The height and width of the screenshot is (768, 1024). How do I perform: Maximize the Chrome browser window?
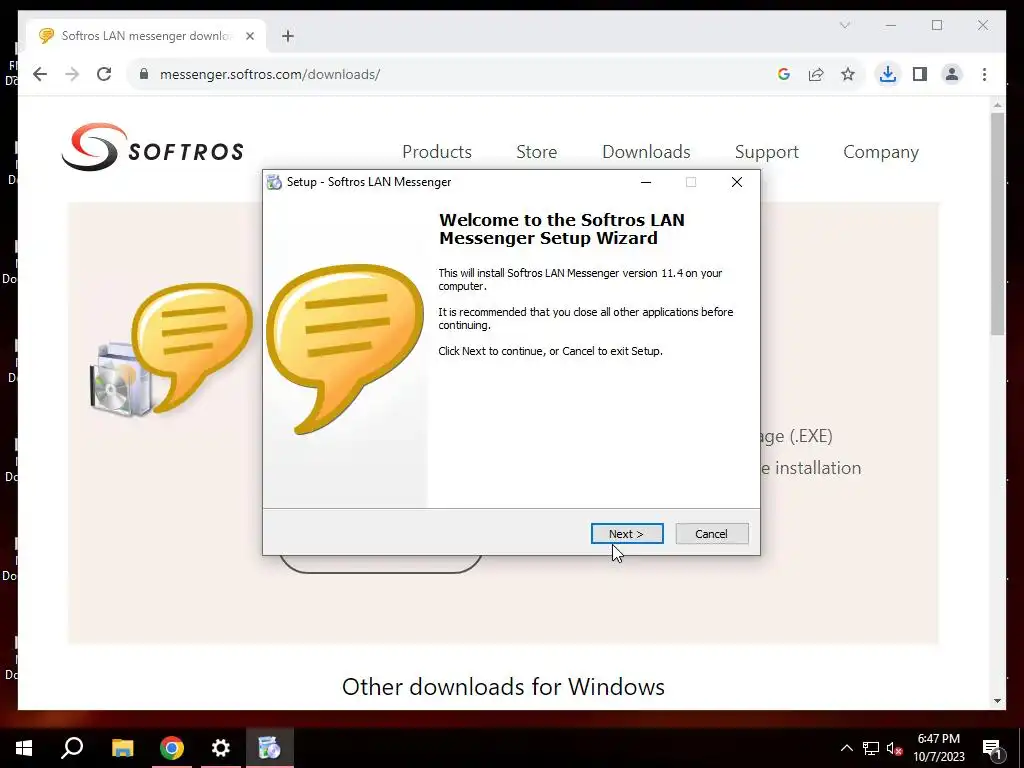click(x=937, y=25)
